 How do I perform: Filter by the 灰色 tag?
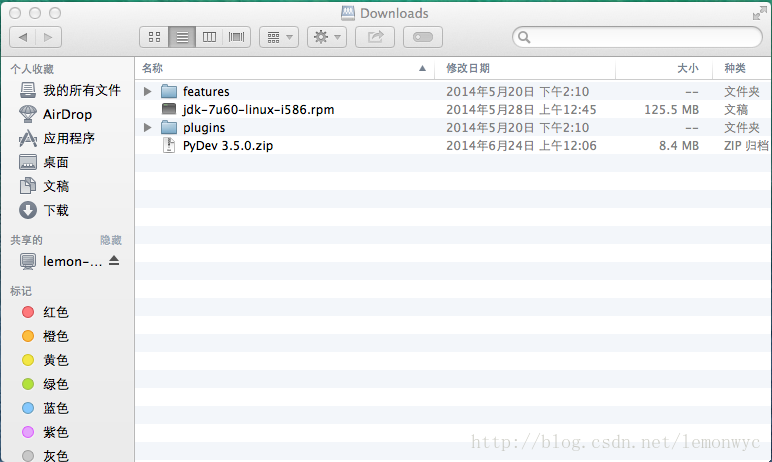point(45,456)
